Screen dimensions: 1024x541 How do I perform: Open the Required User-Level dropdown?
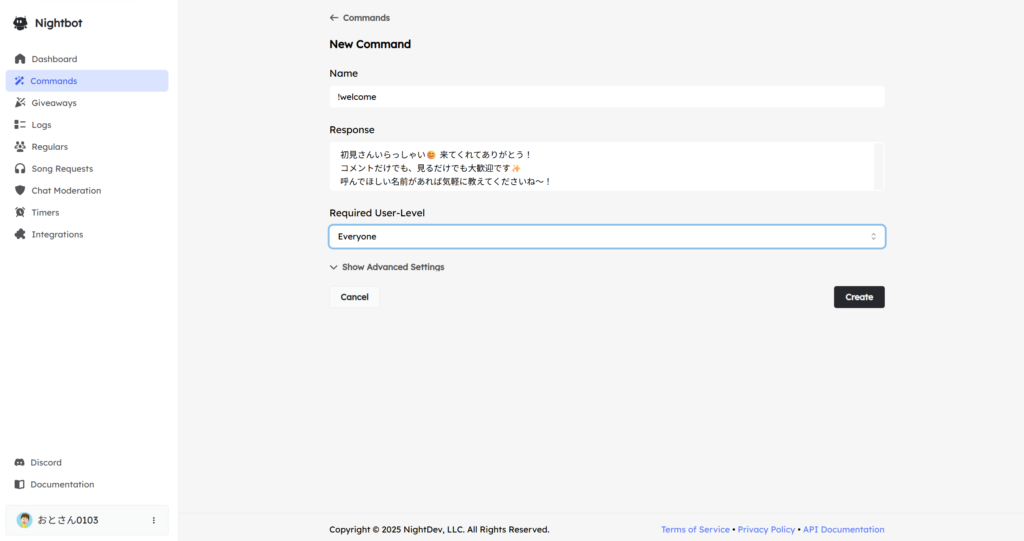606,237
